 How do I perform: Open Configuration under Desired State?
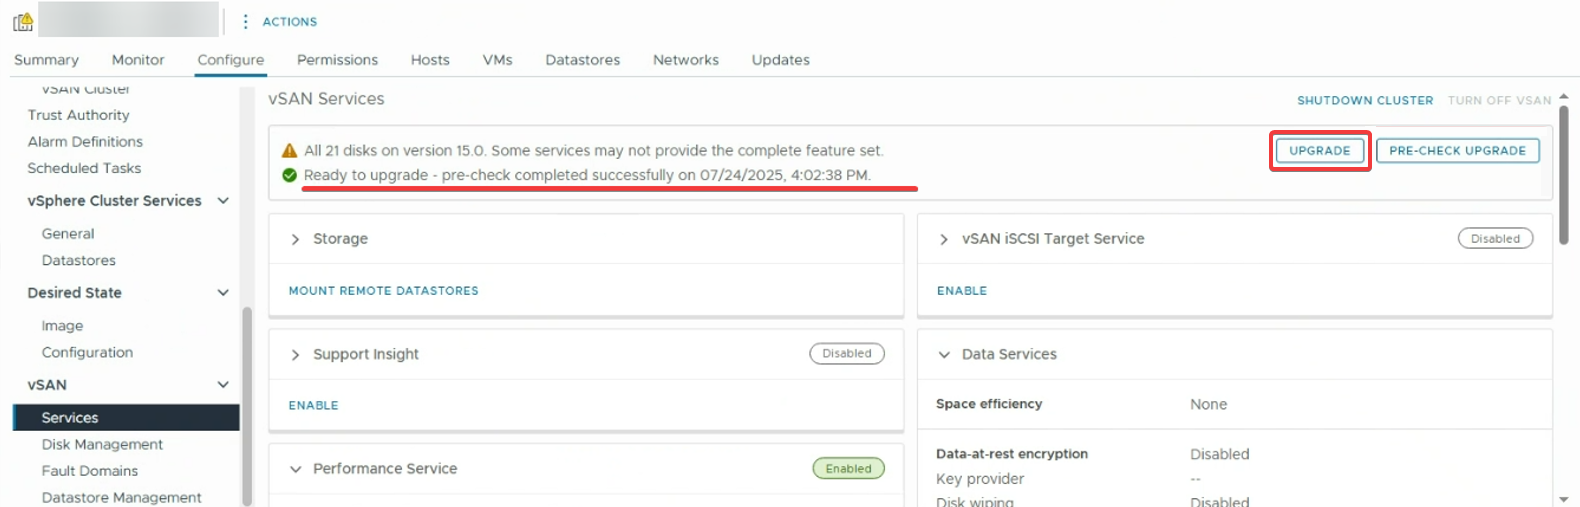87,353
